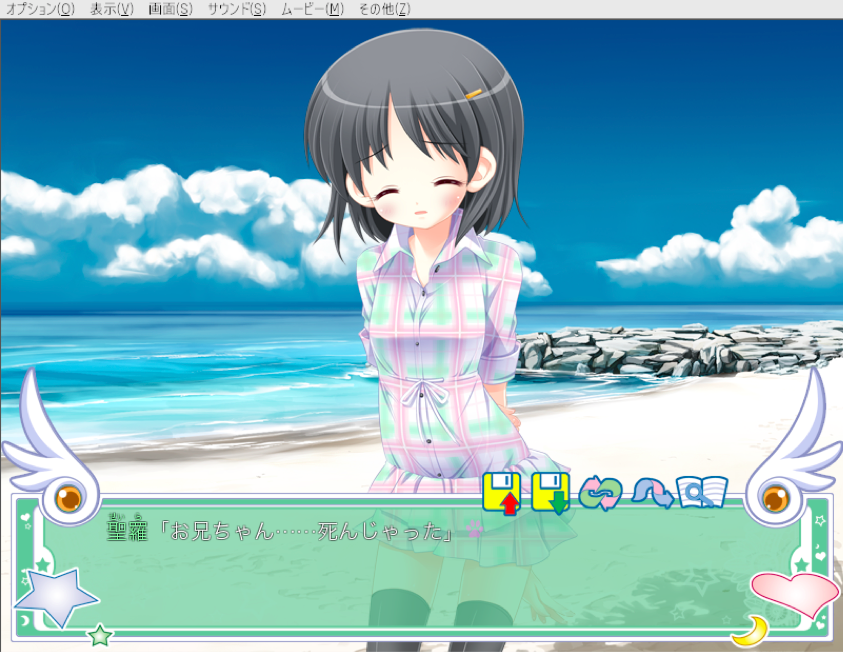Open the サウンド(S) menu
Screen dimensions: 843x652
click(237, 9)
